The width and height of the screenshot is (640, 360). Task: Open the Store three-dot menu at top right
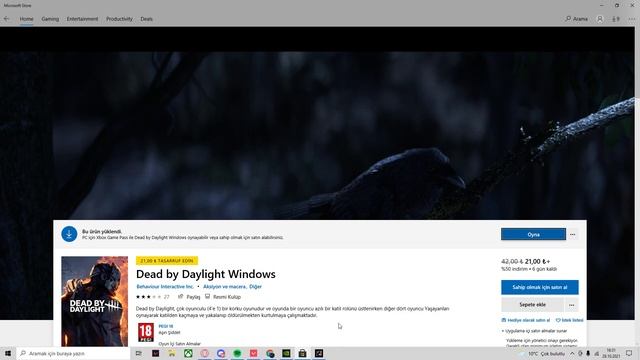[632, 19]
